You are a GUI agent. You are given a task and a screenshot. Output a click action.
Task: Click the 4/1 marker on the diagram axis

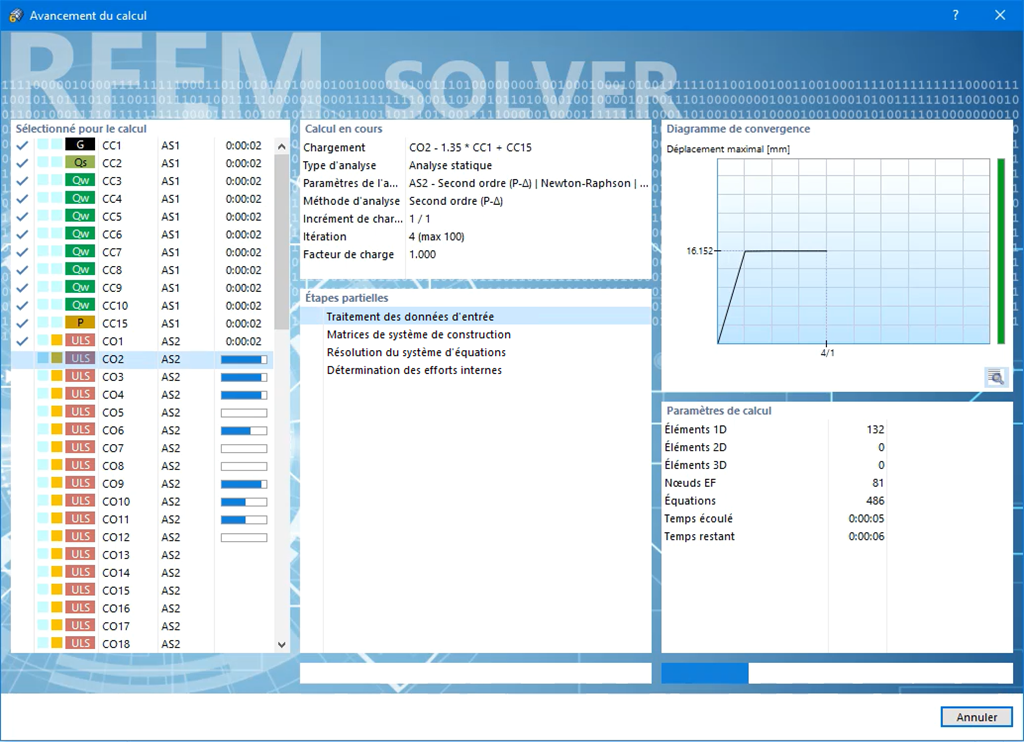click(x=827, y=353)
